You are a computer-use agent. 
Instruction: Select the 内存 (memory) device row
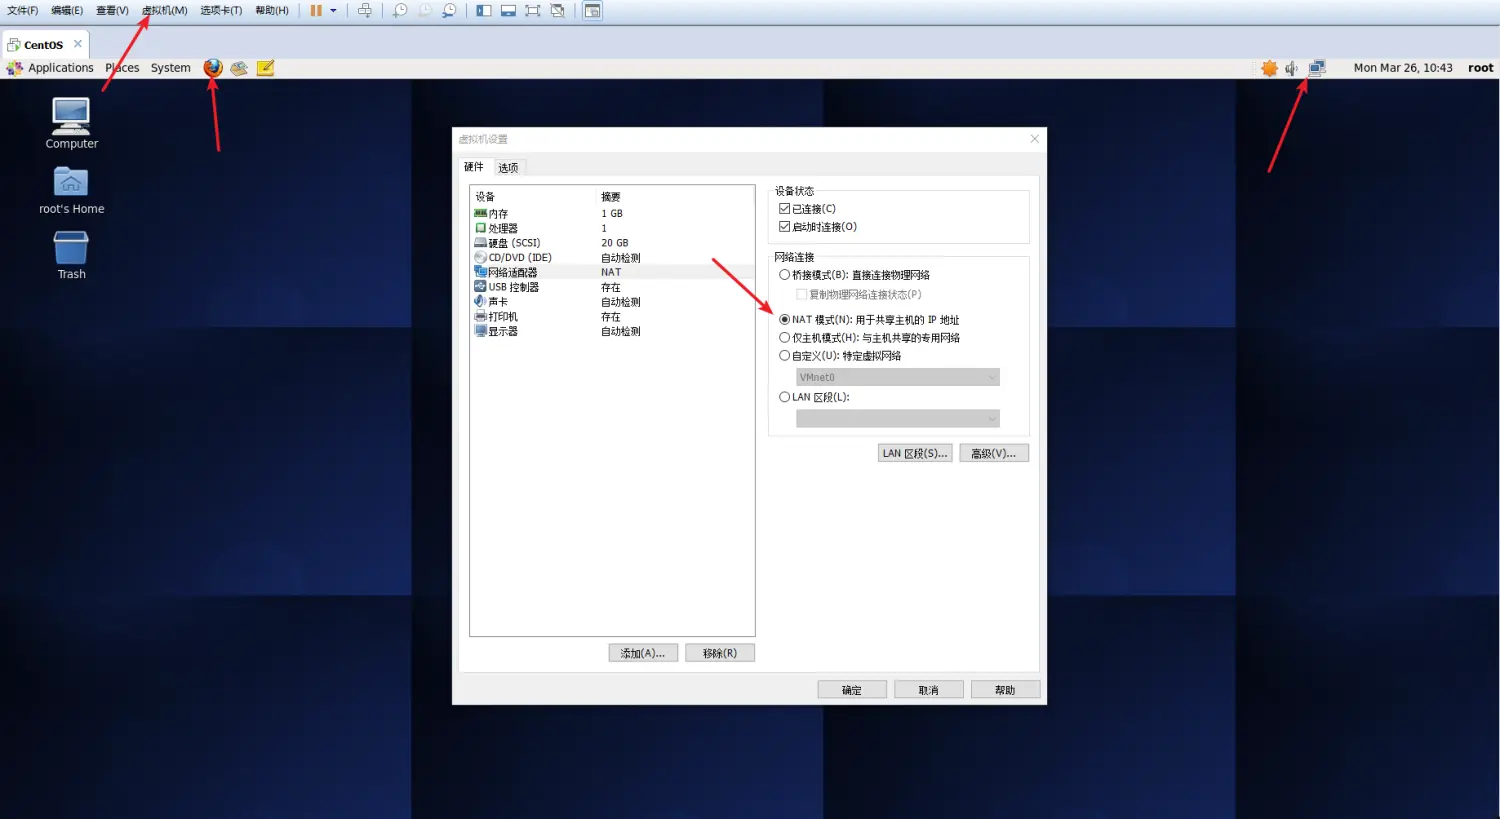click(612, 213)
